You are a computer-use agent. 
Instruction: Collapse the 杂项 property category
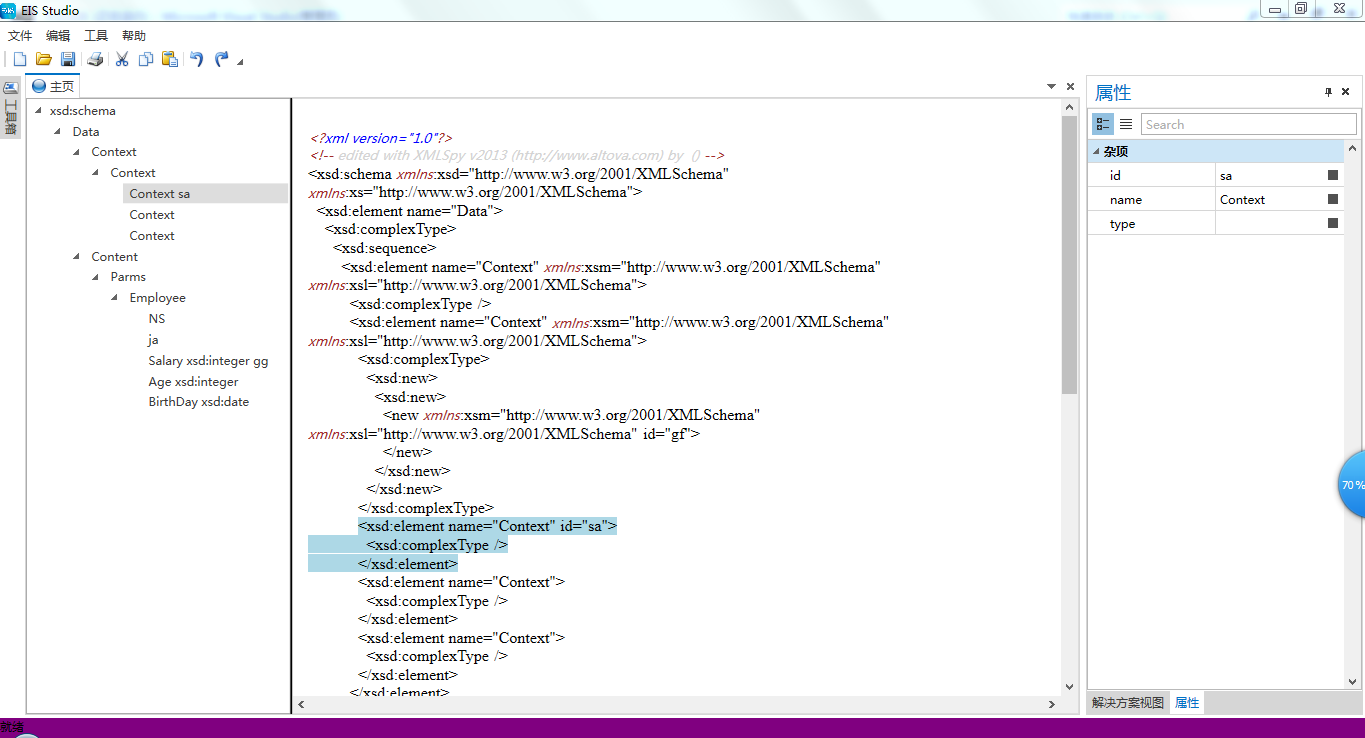click(1095, 152)
